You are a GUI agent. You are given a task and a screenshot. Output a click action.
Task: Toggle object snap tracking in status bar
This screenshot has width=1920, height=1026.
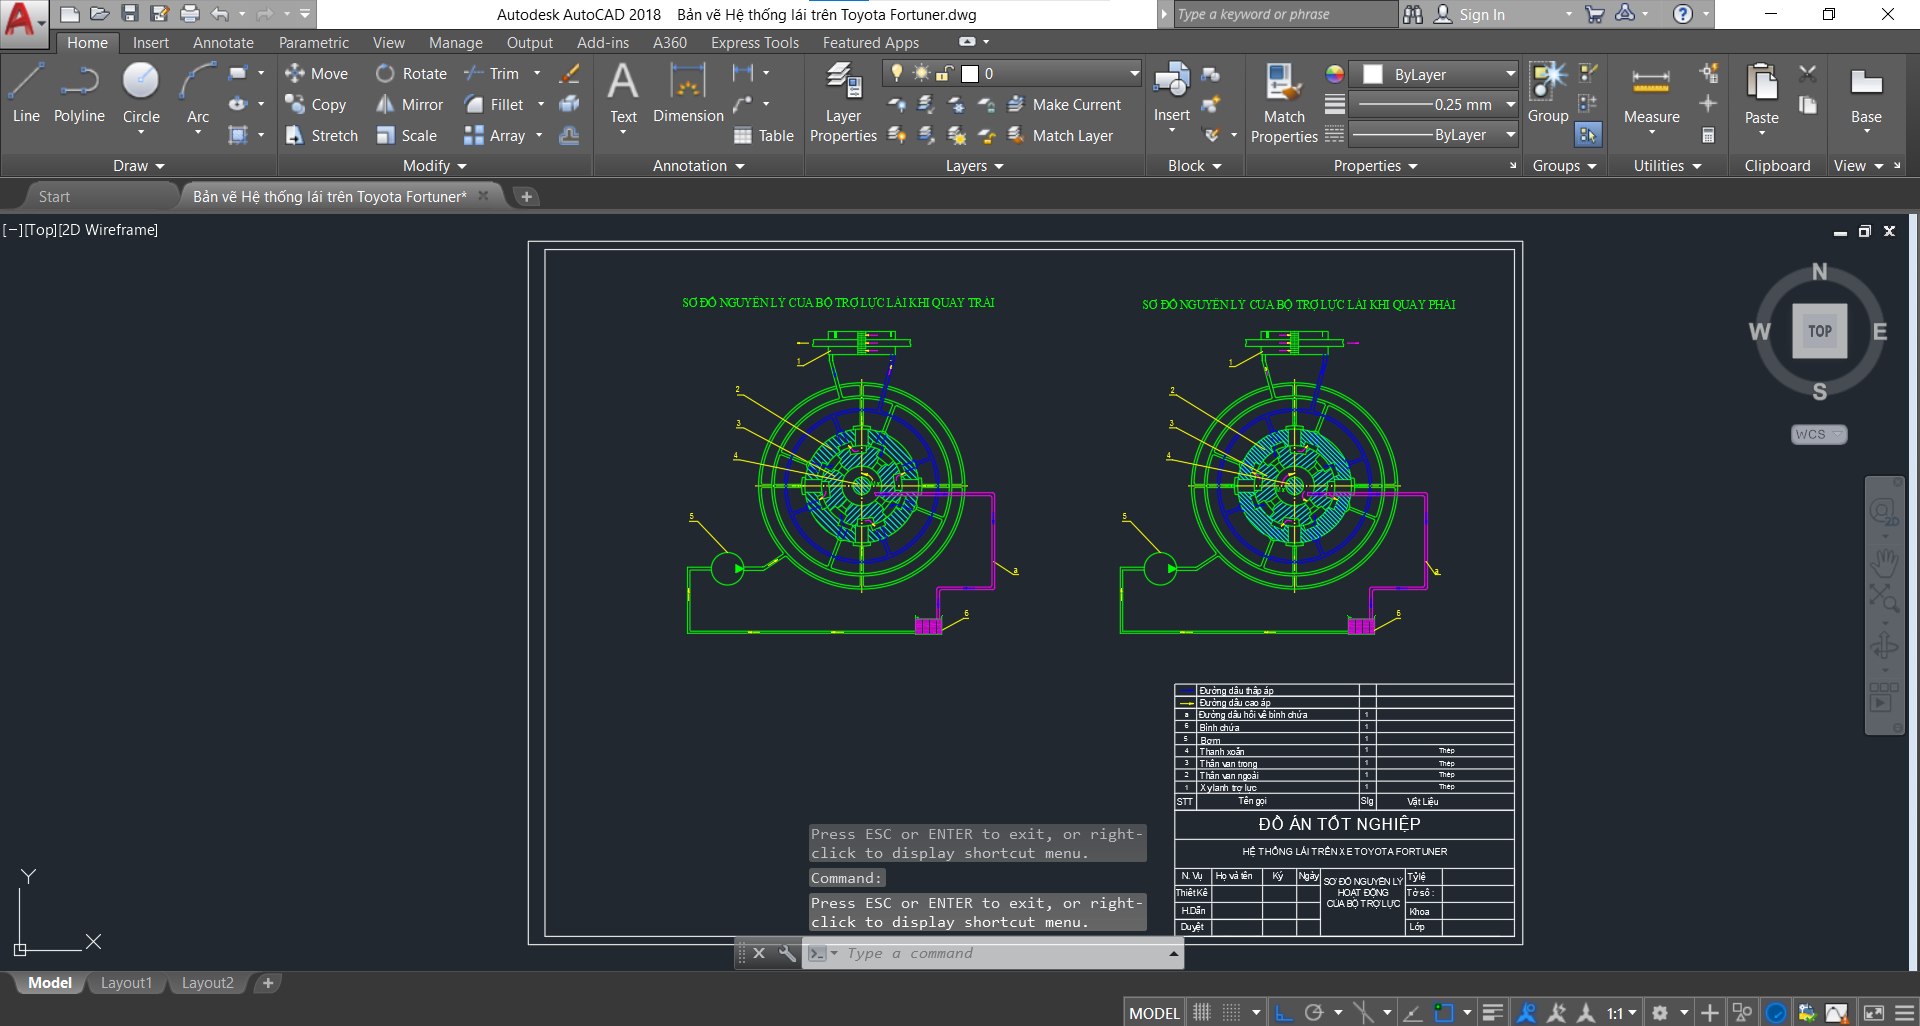[x=1412, y=1013]
